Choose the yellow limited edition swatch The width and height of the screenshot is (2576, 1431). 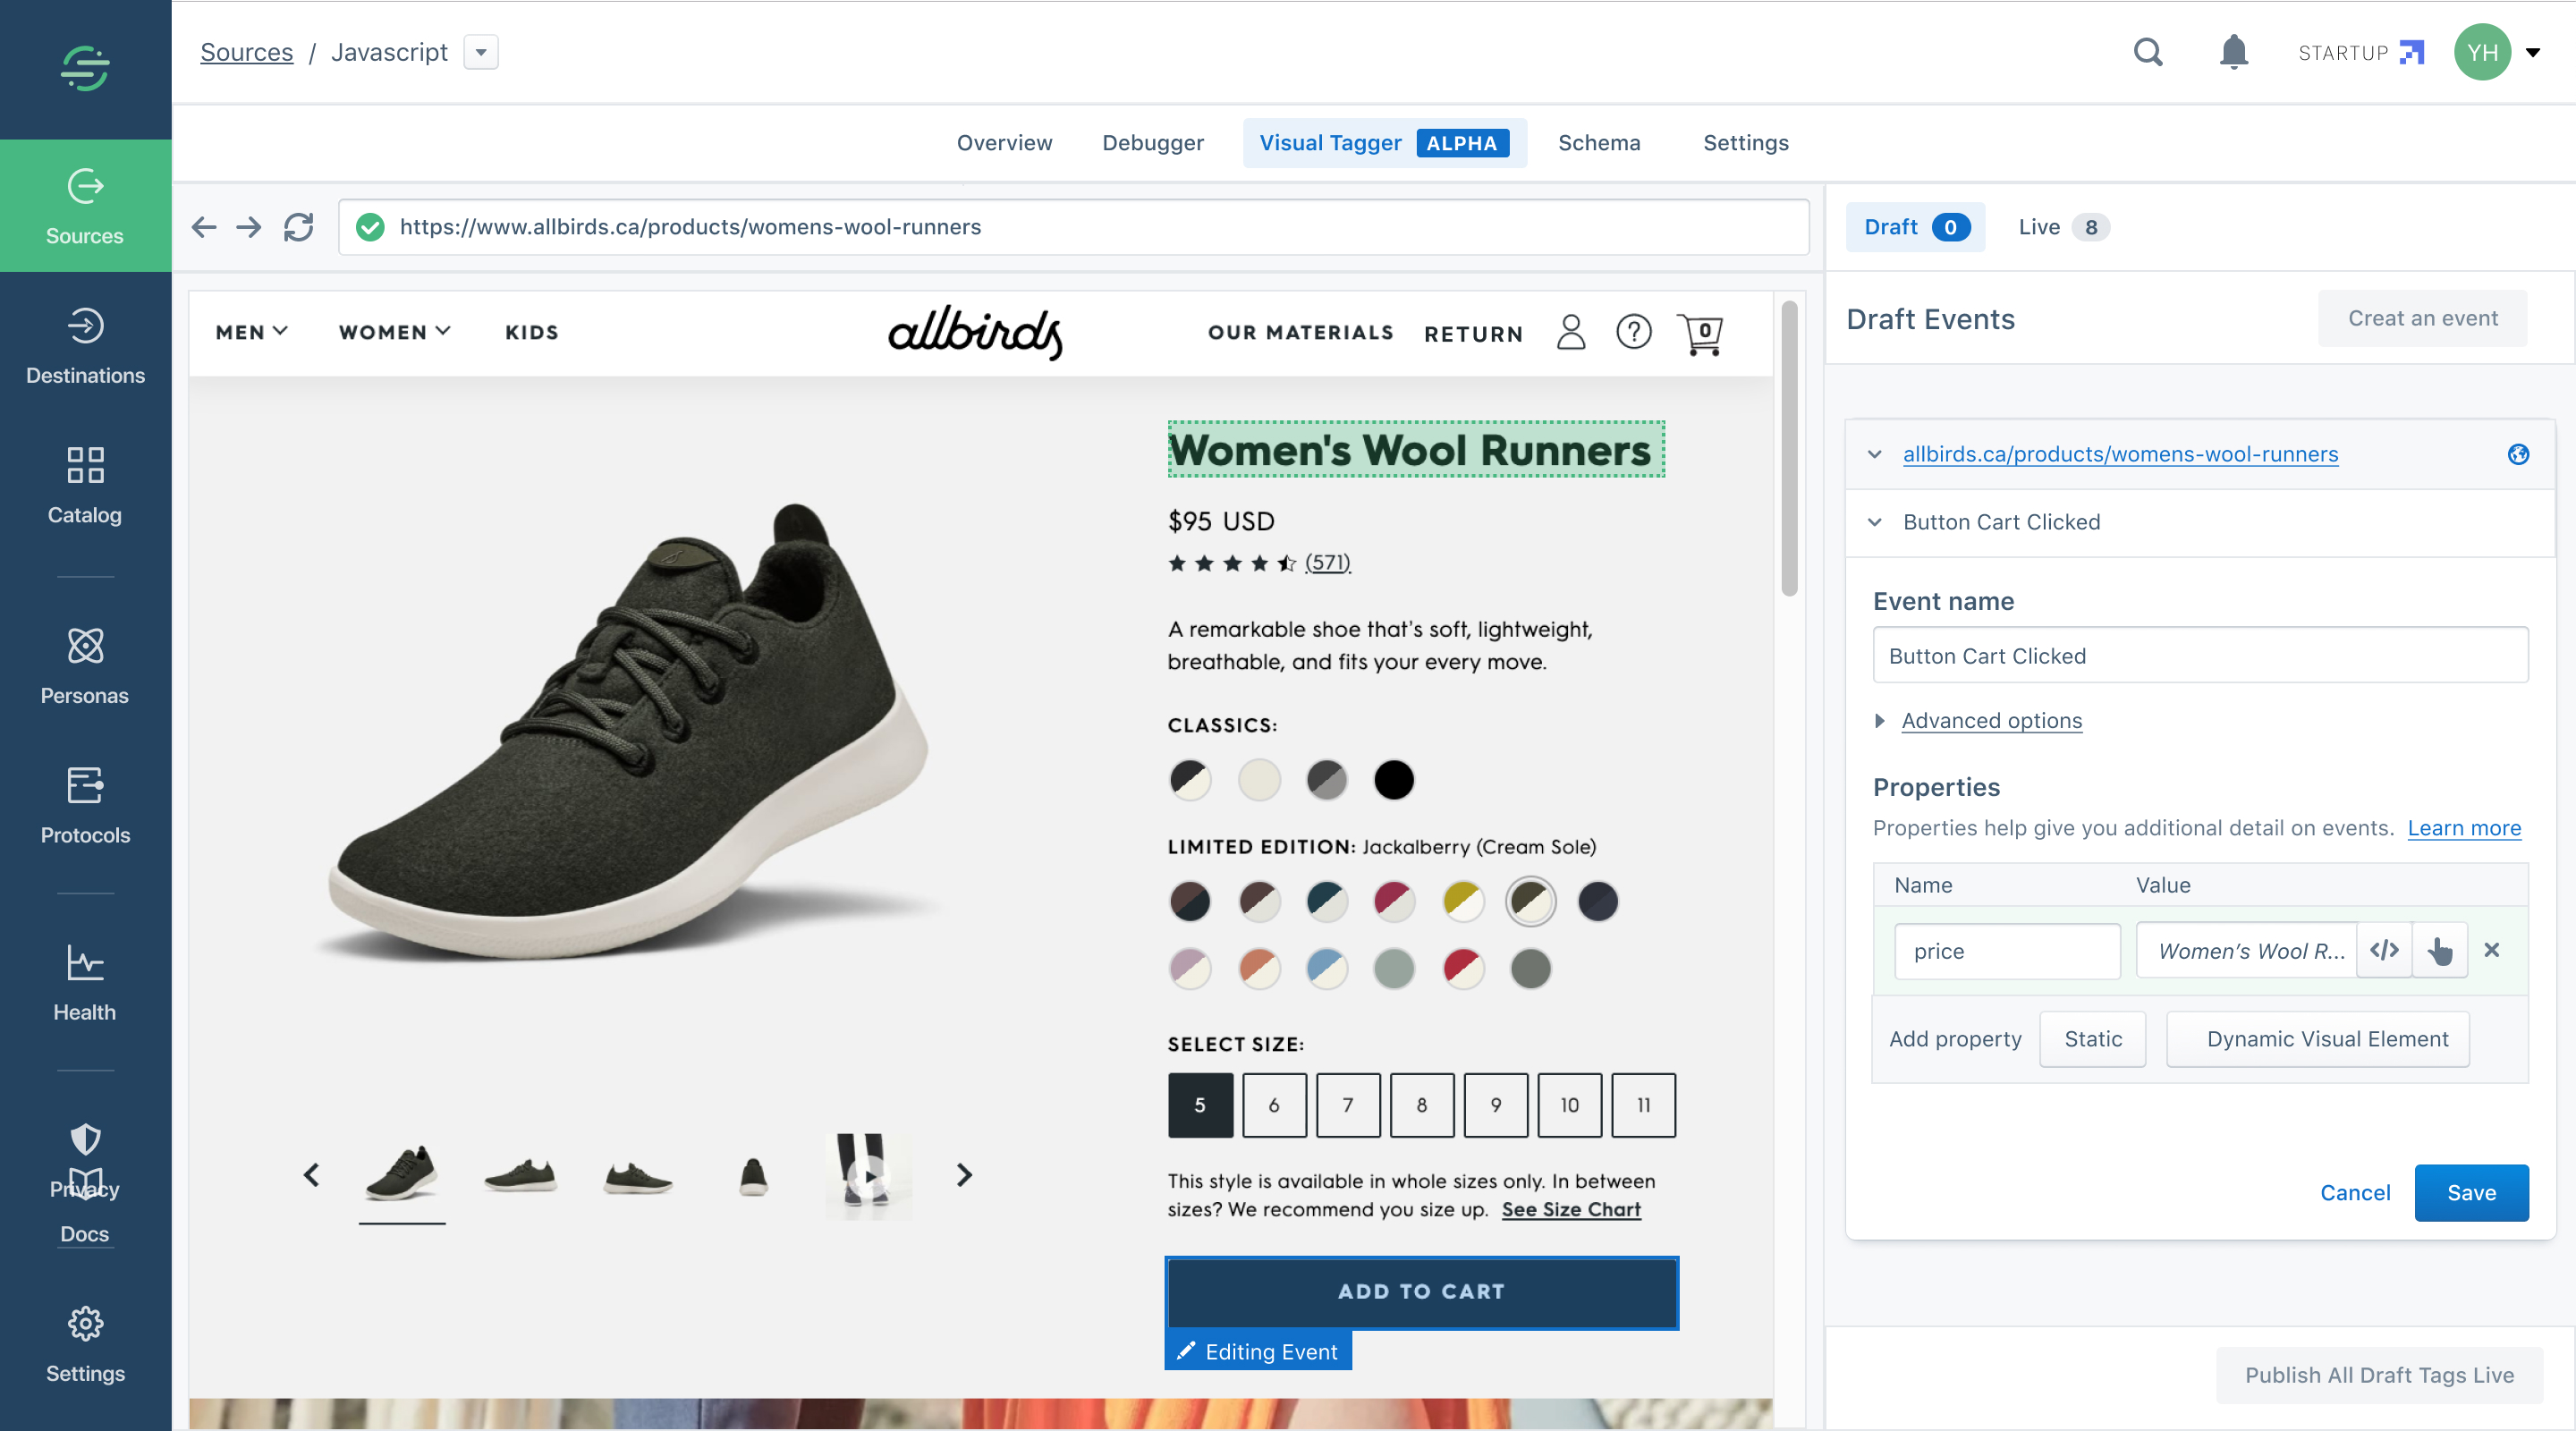click(x=1463, y=901)
